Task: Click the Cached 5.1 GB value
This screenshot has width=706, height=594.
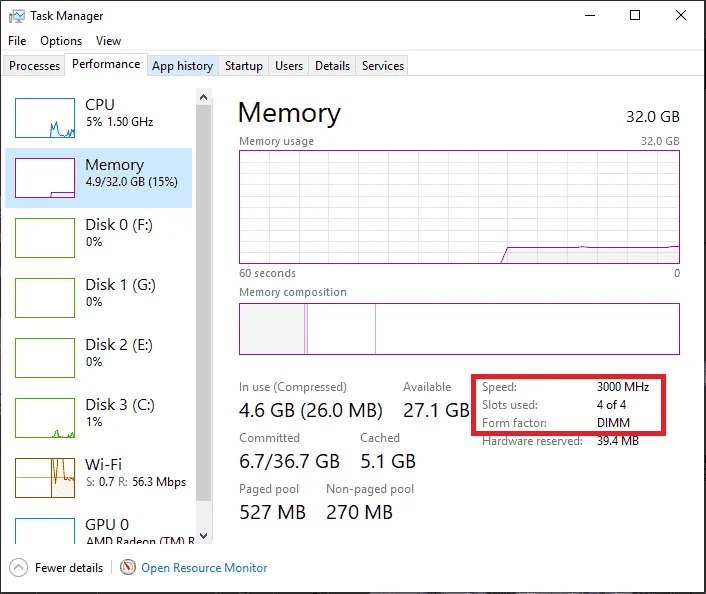Action: [388, 461]
